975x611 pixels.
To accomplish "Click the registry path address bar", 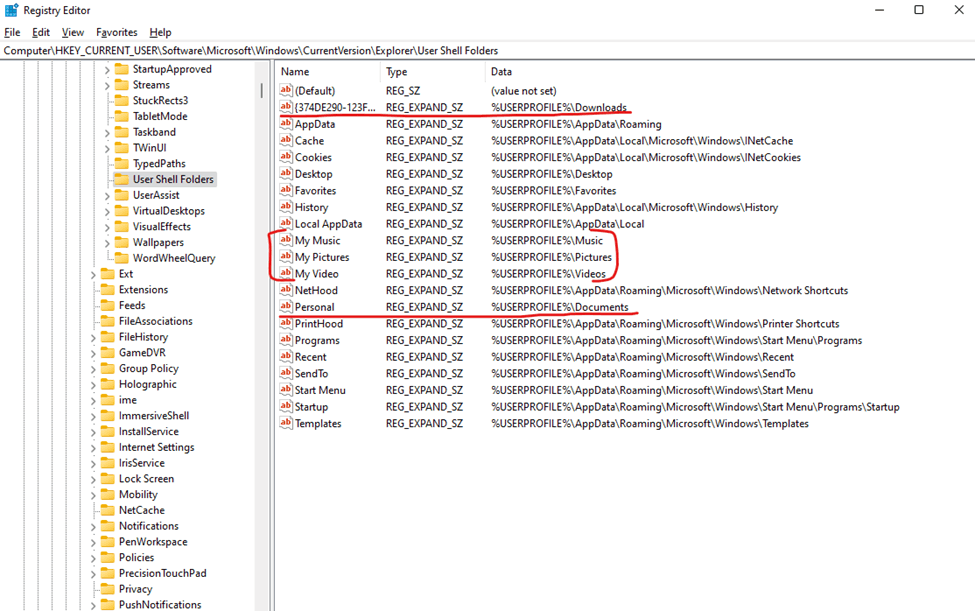I will click(x=488, y=50).
